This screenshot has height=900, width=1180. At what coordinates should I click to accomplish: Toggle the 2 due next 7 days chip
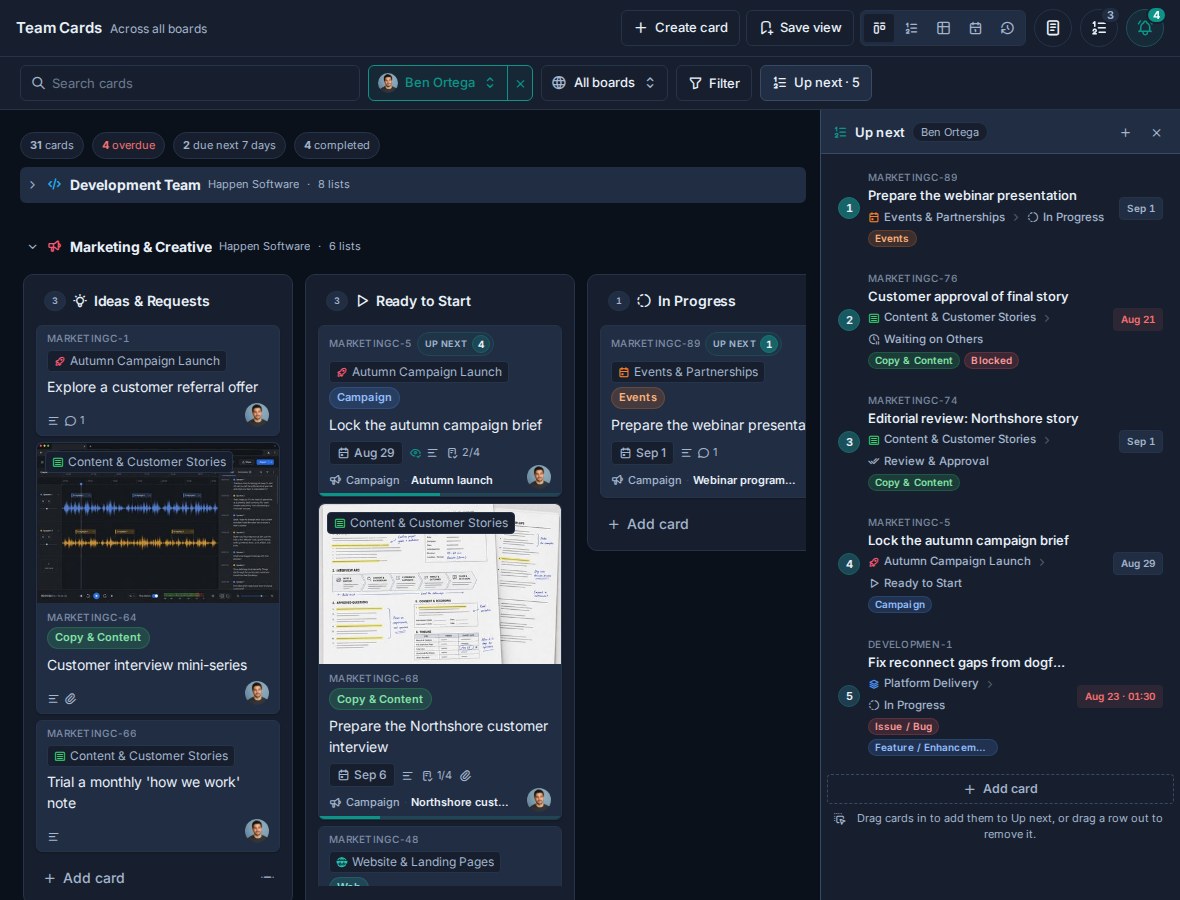(230, 145)
